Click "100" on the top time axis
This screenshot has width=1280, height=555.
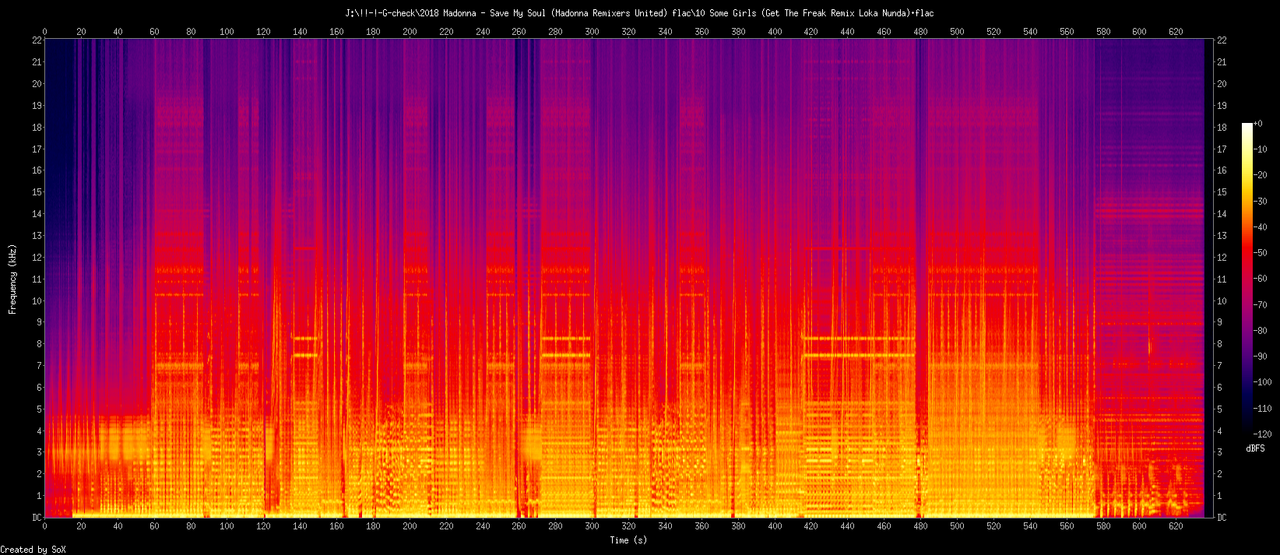click(227, 31)
